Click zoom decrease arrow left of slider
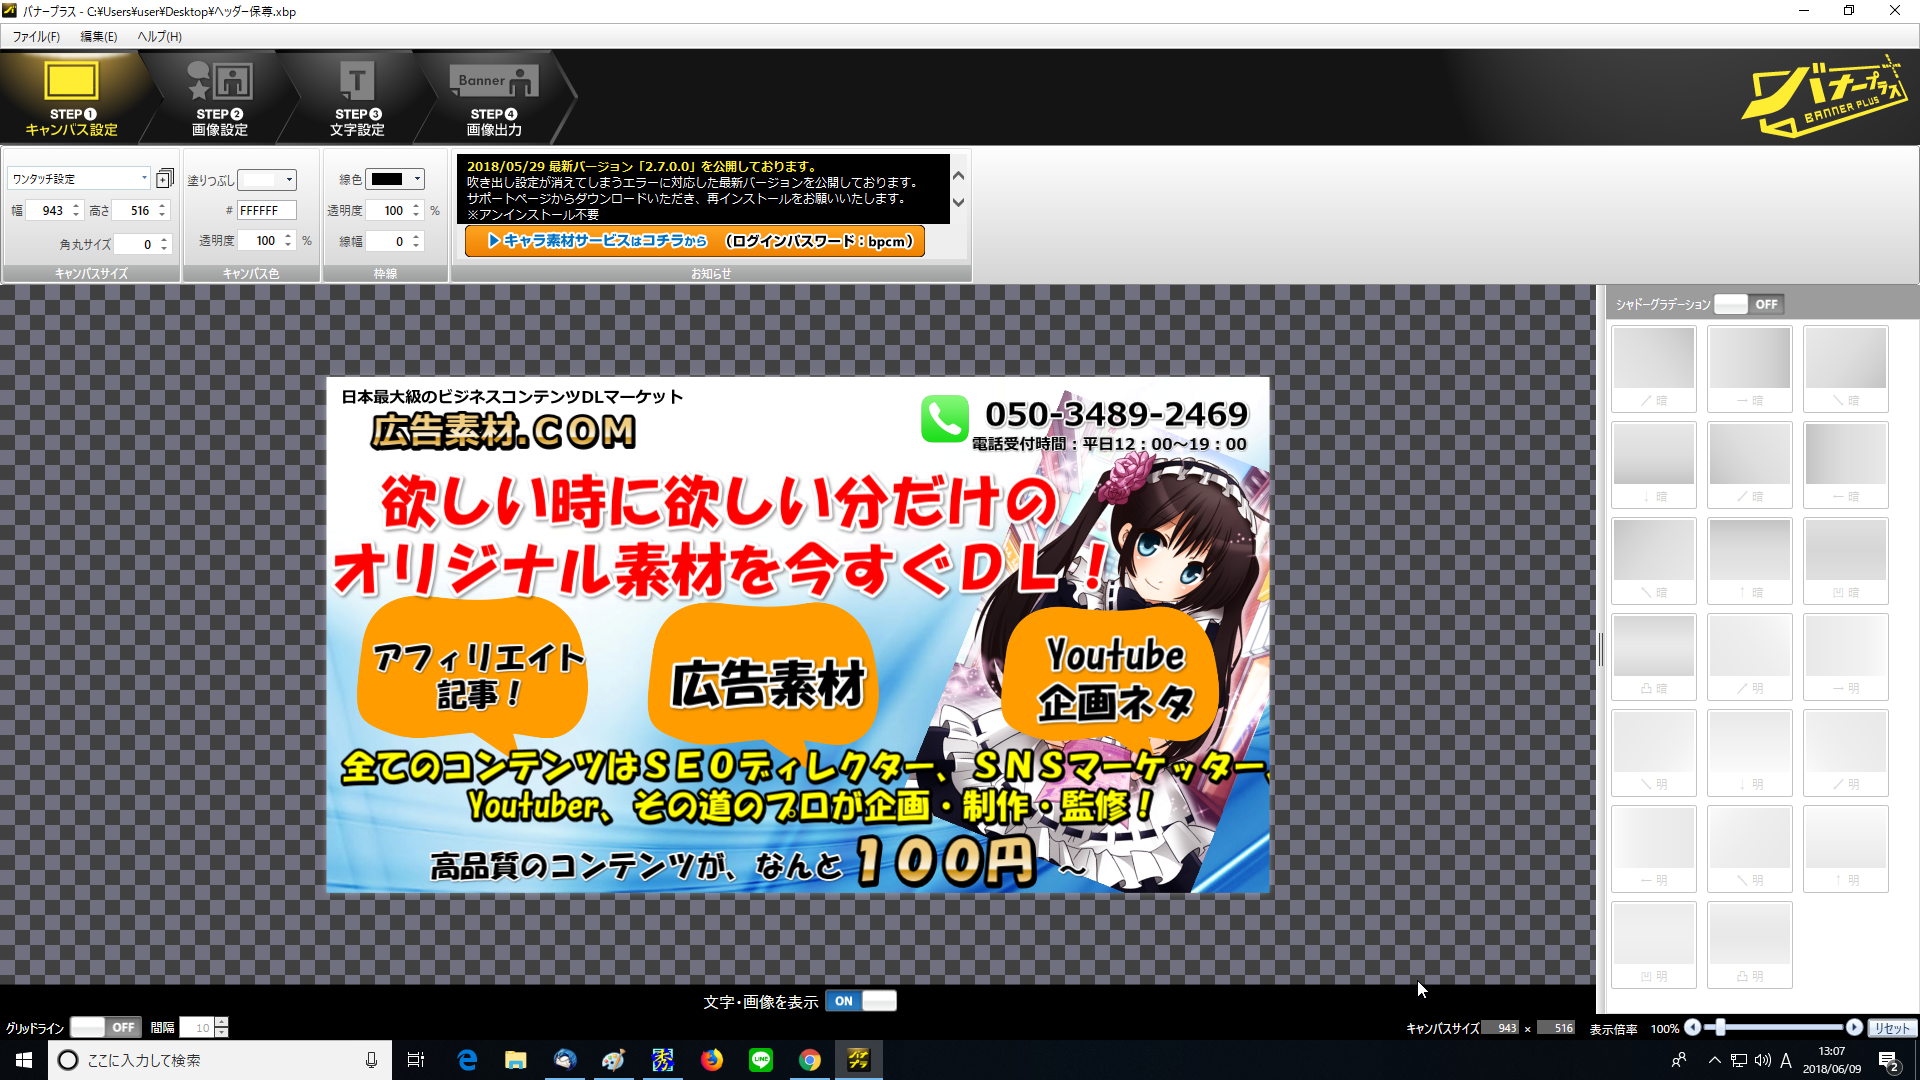This screenshot has height=1080, width=1920. click(1692, 1027)
